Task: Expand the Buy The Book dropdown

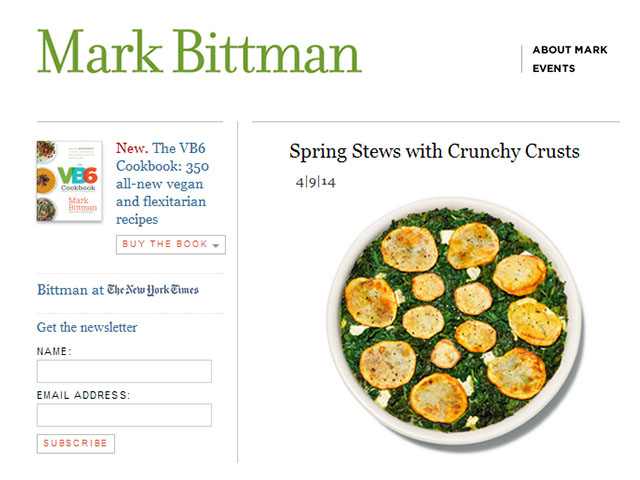Action: [171, 244]
